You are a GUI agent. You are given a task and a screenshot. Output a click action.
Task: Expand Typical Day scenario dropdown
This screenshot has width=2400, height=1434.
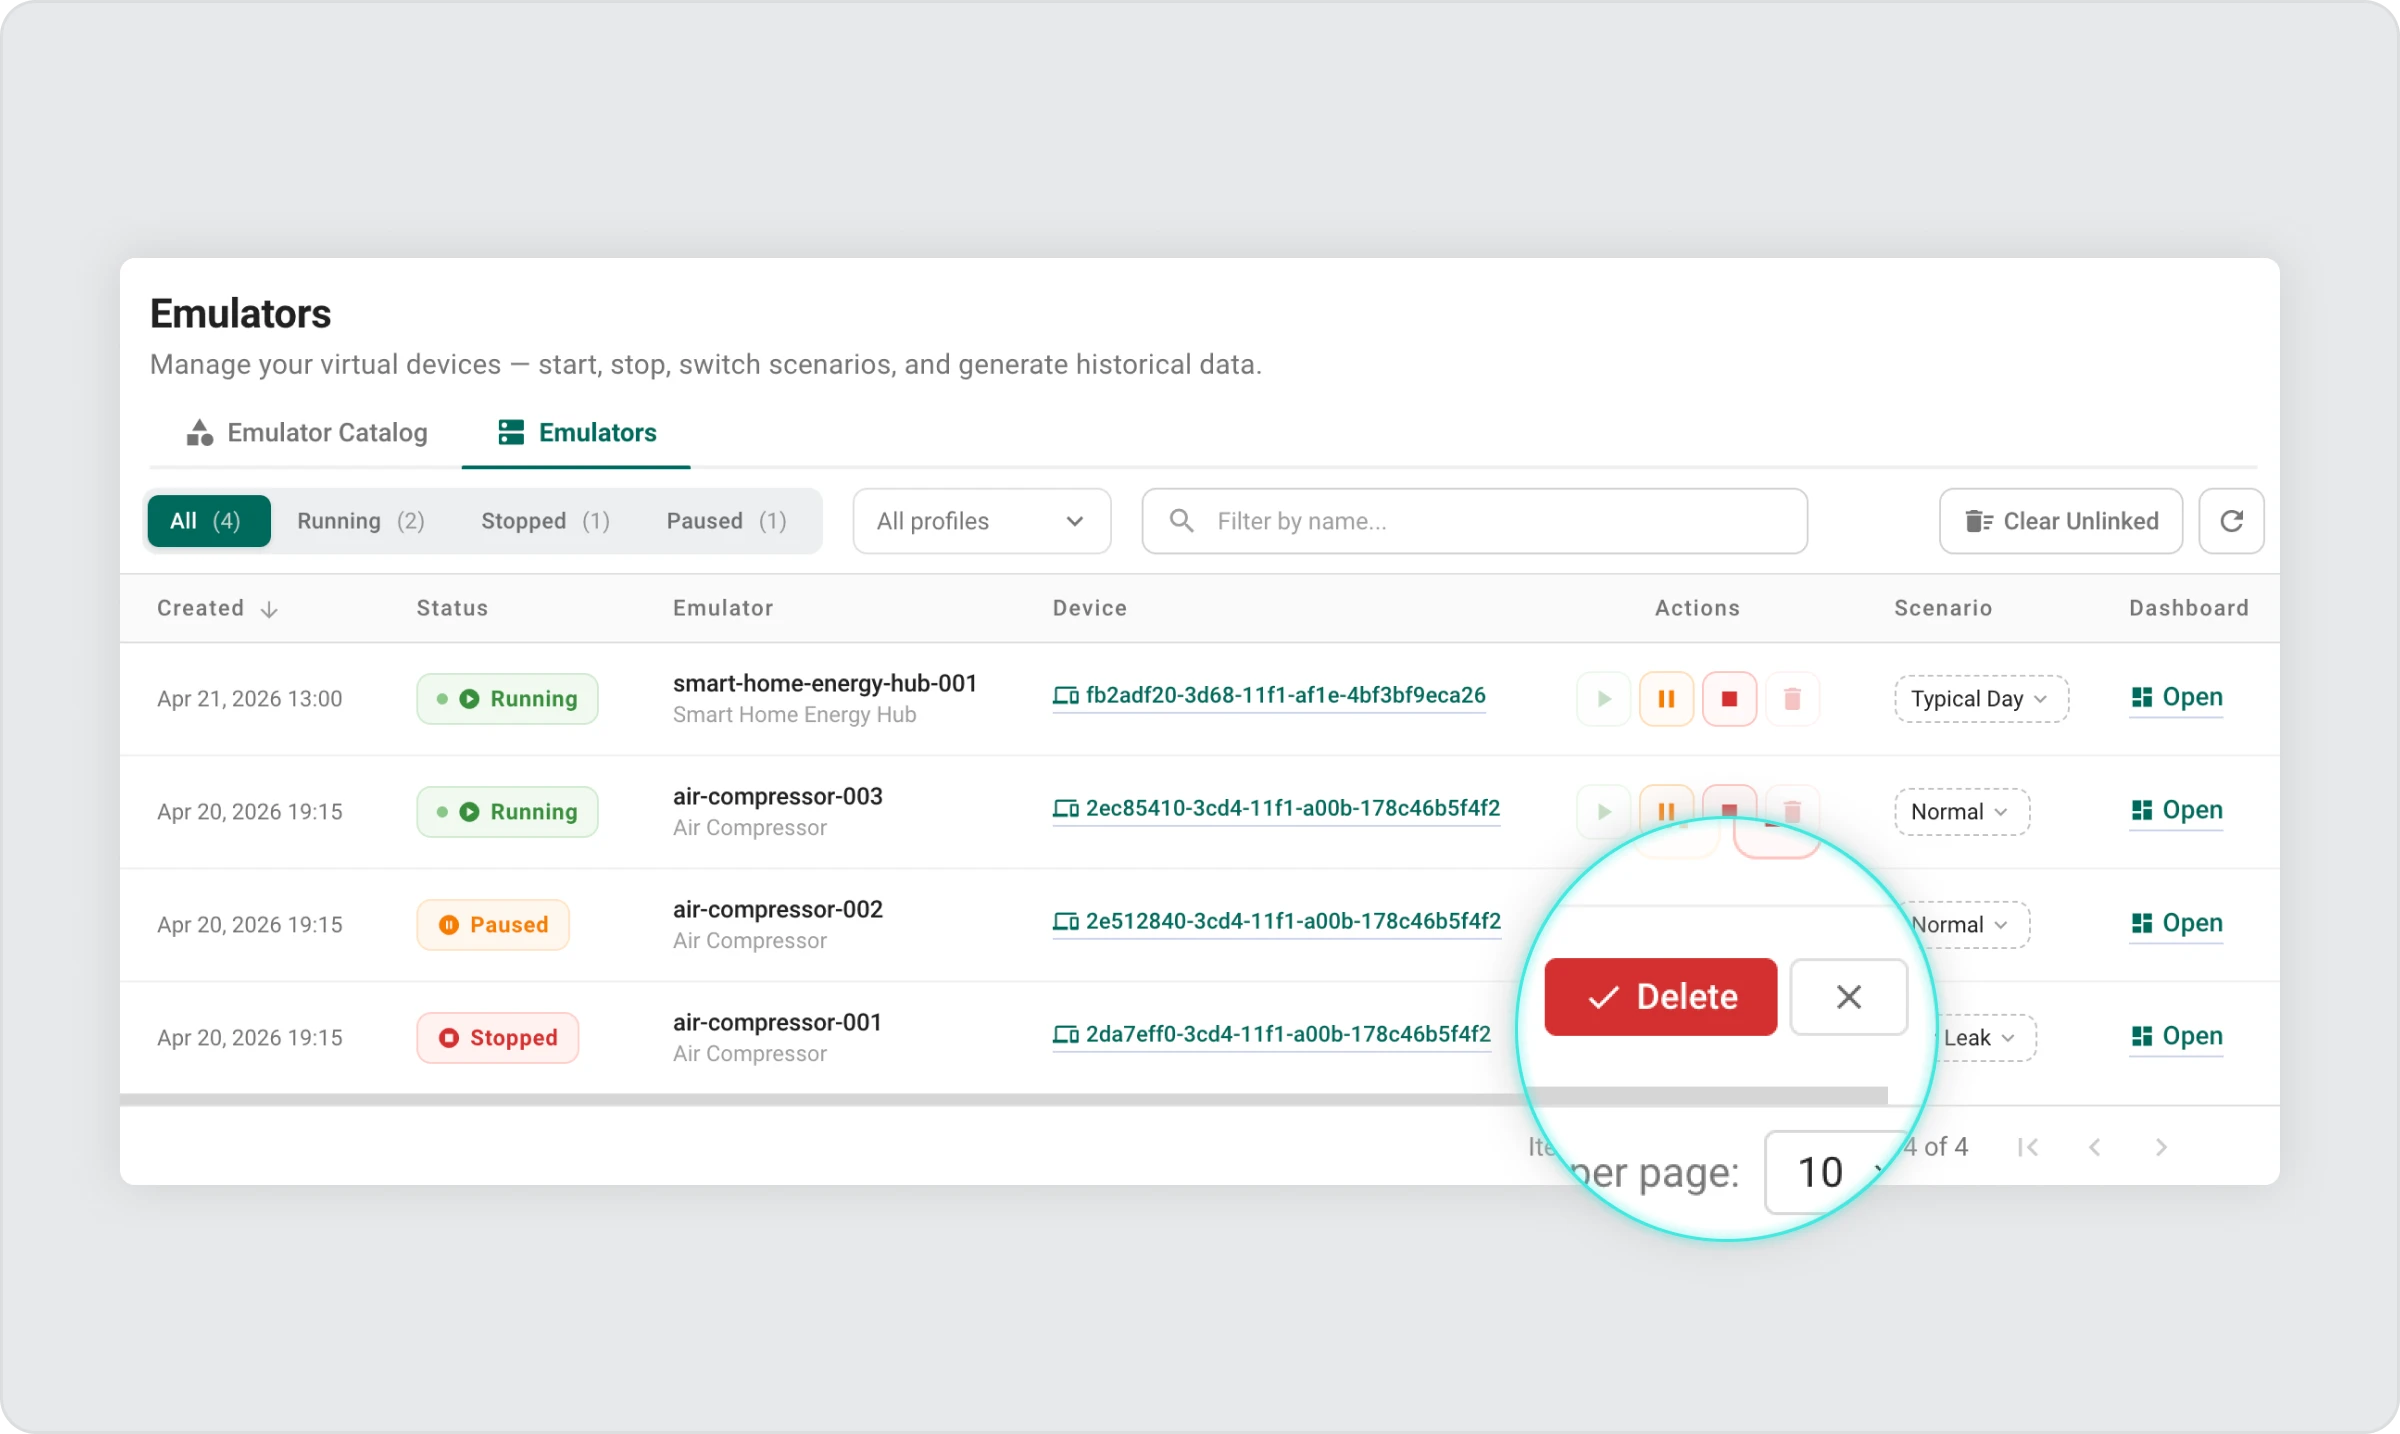click(x=1980, y=699)
